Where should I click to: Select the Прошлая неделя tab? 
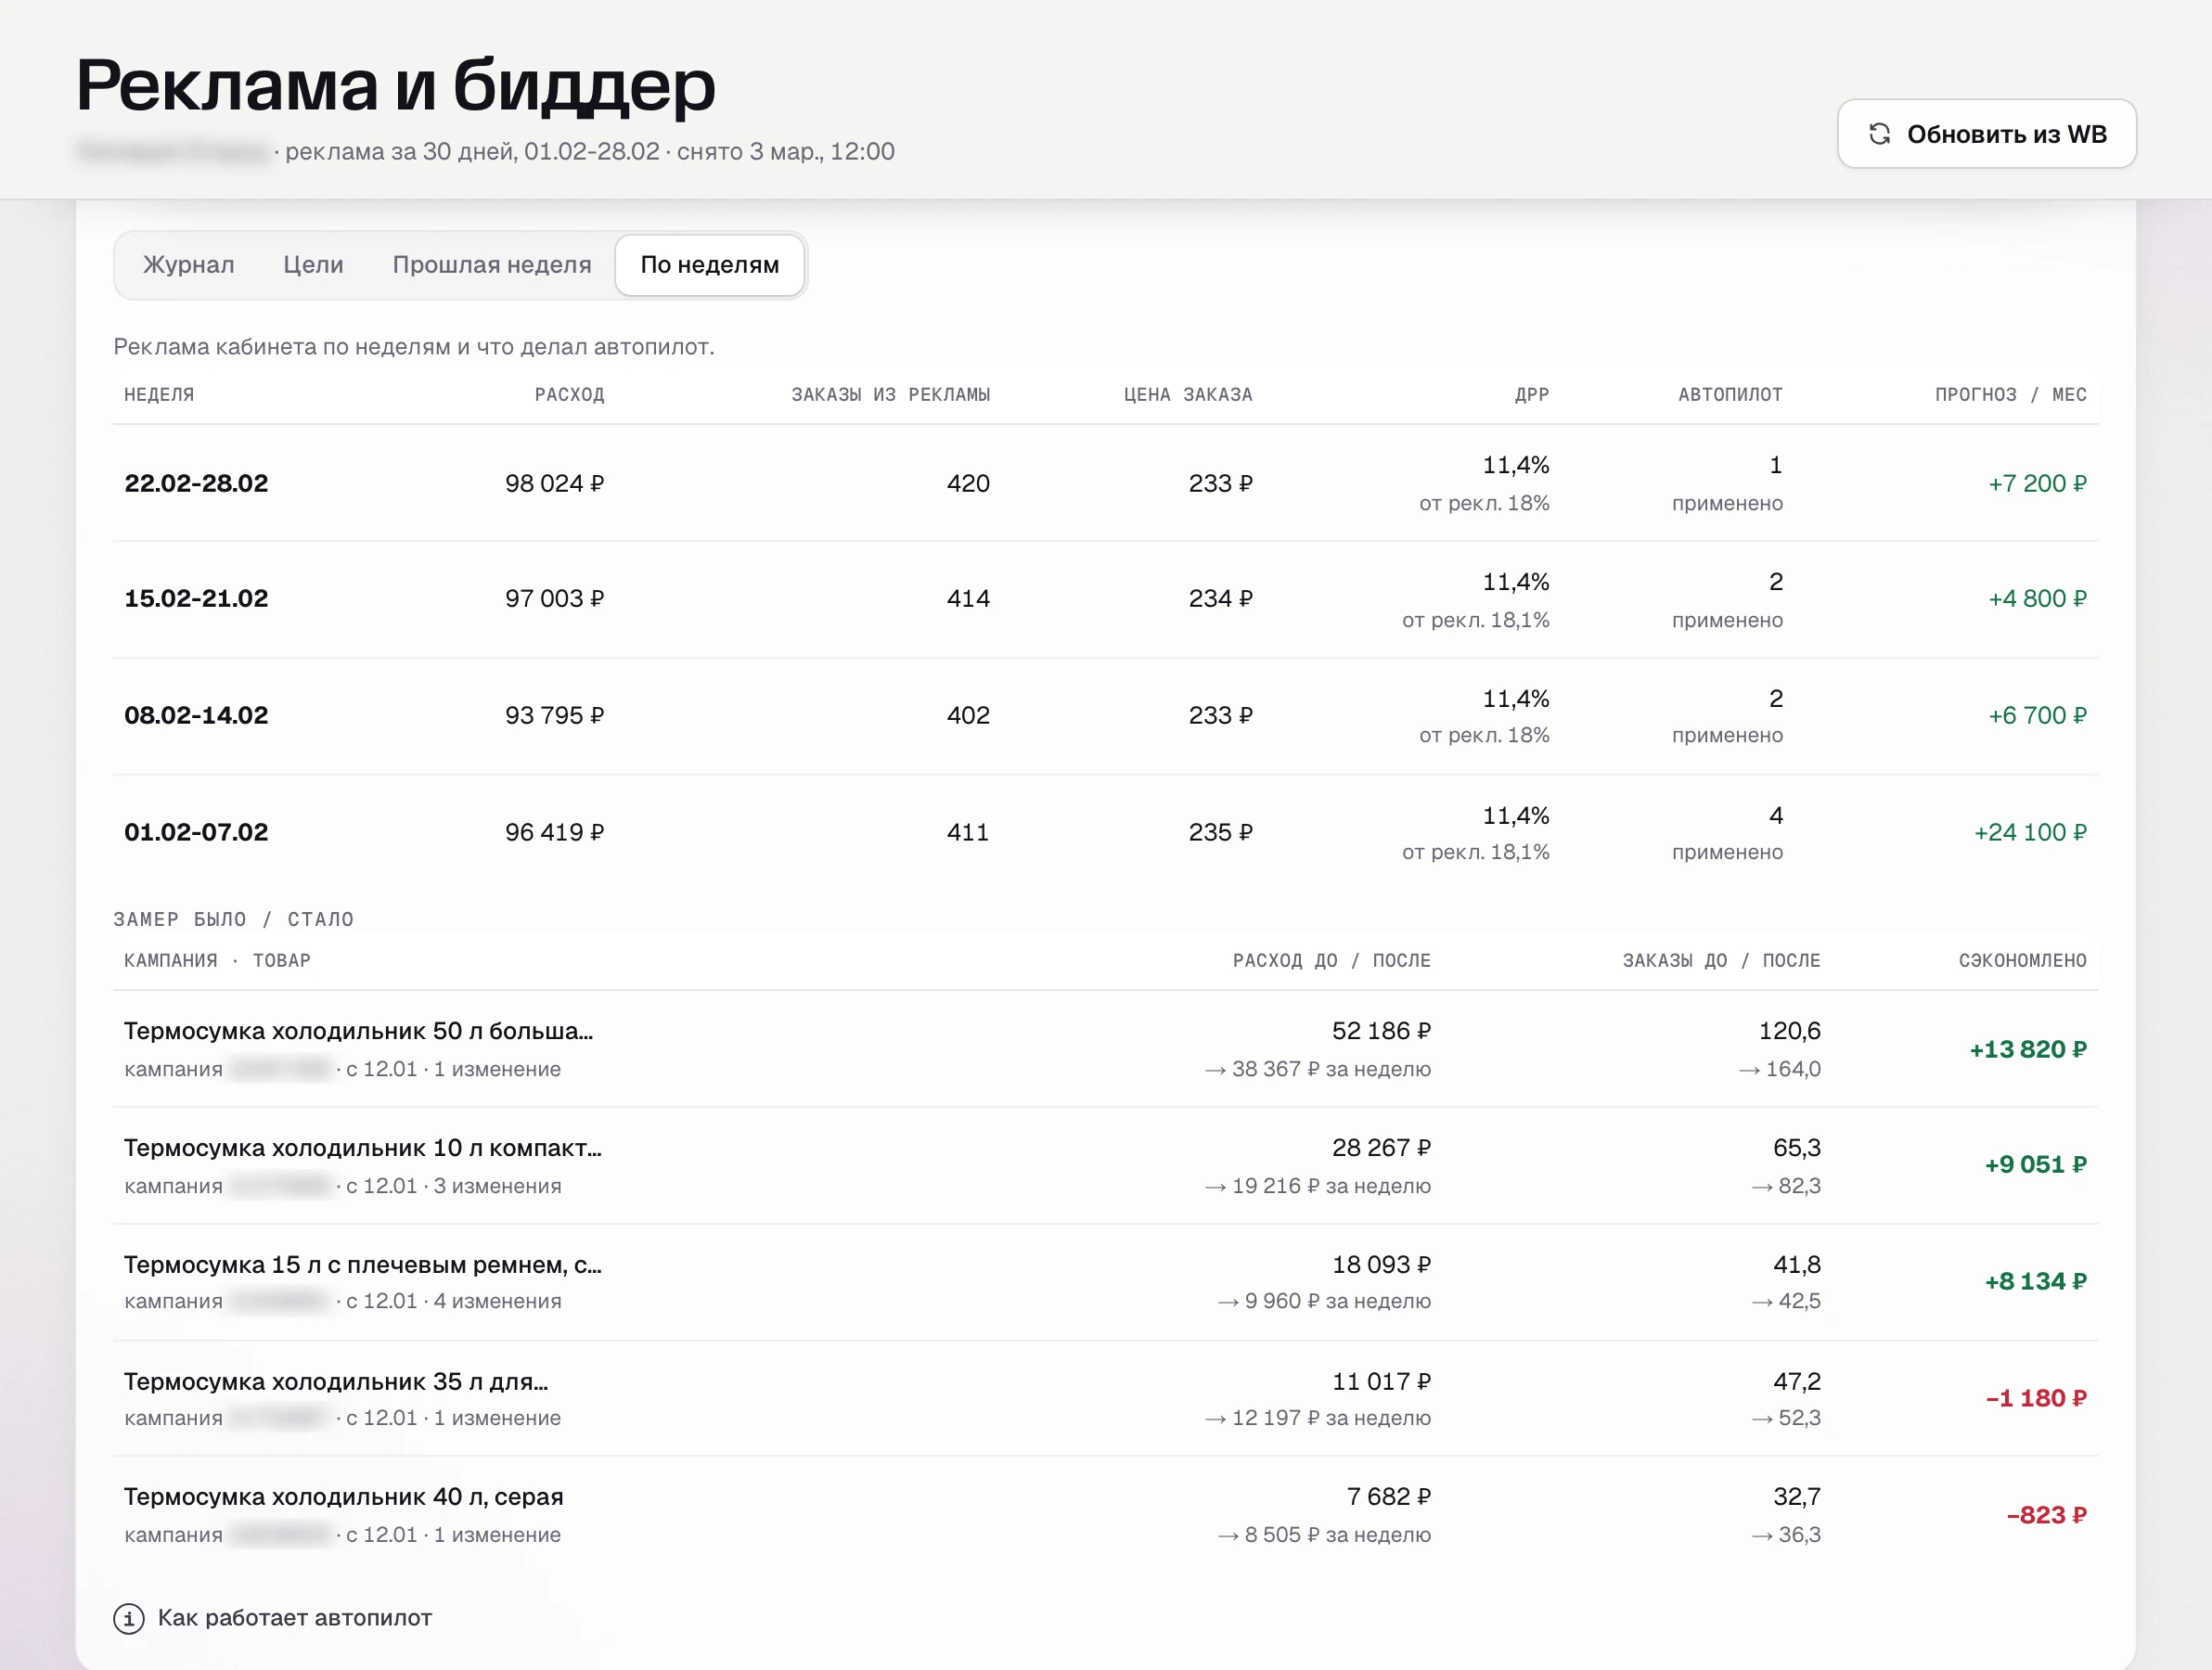492,265
